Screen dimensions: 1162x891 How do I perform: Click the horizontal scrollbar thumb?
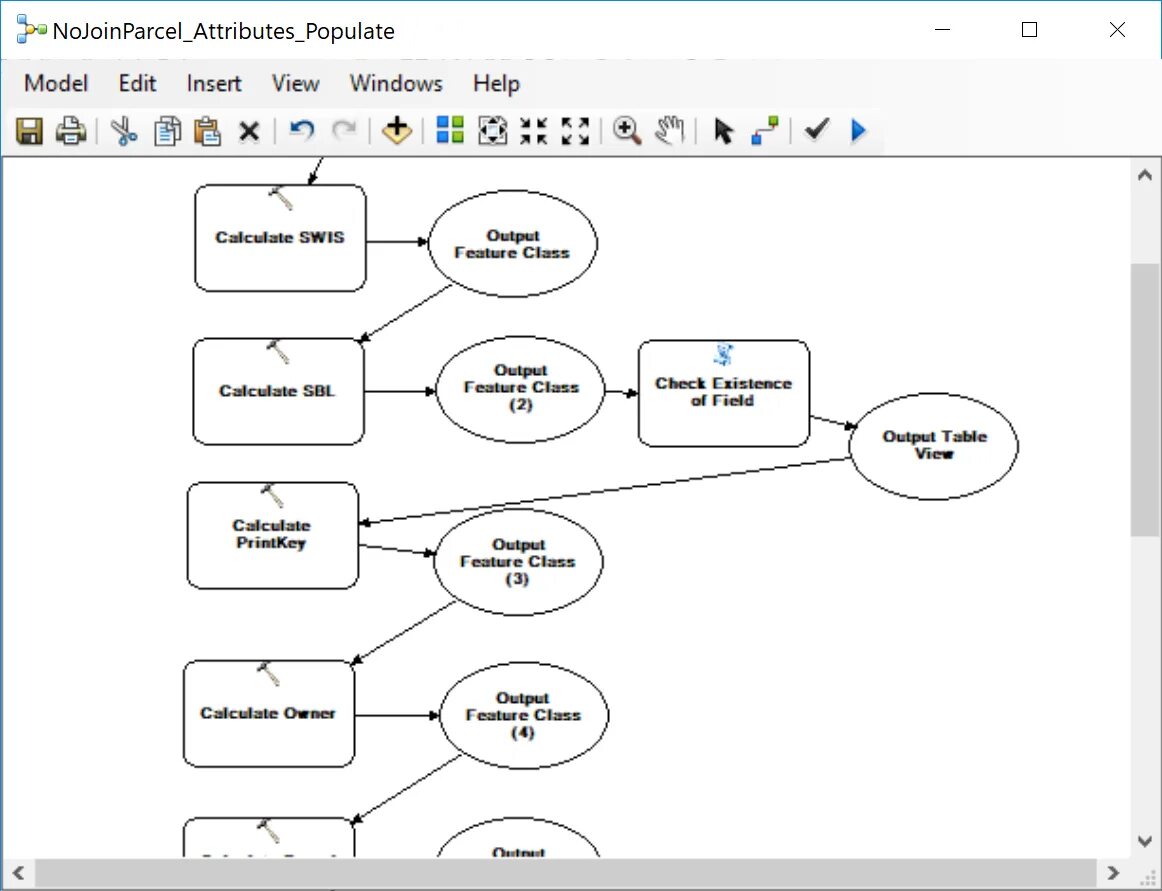565,873
